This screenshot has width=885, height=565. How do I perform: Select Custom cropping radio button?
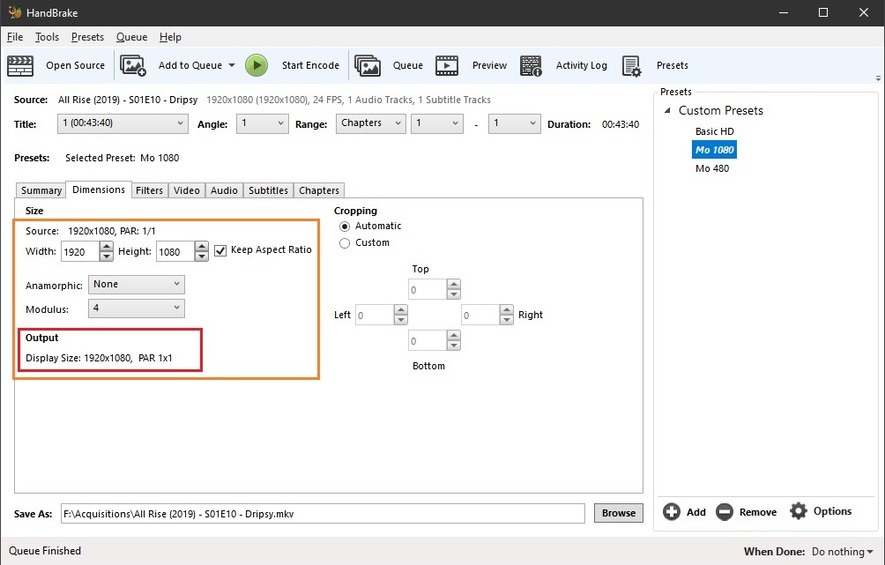344,243
